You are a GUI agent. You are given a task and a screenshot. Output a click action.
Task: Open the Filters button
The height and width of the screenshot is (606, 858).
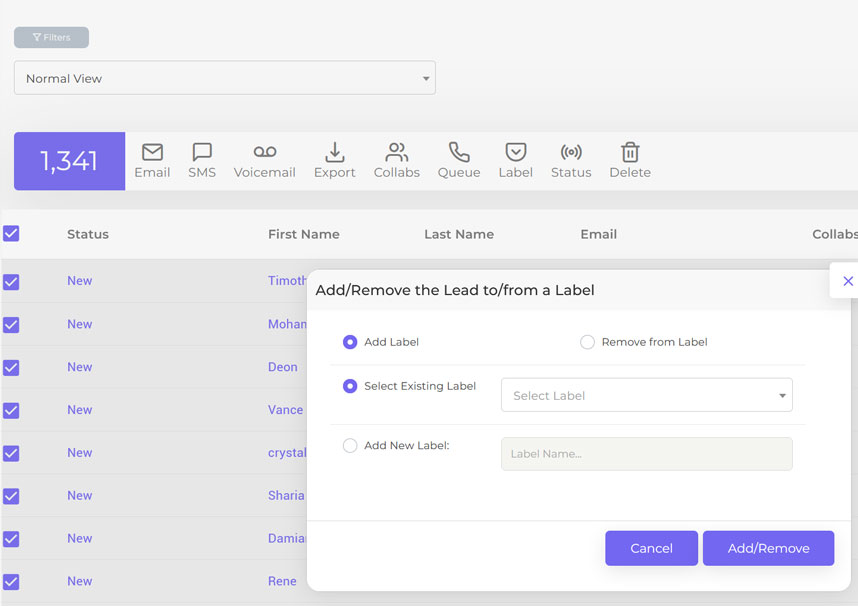[51, 37]
